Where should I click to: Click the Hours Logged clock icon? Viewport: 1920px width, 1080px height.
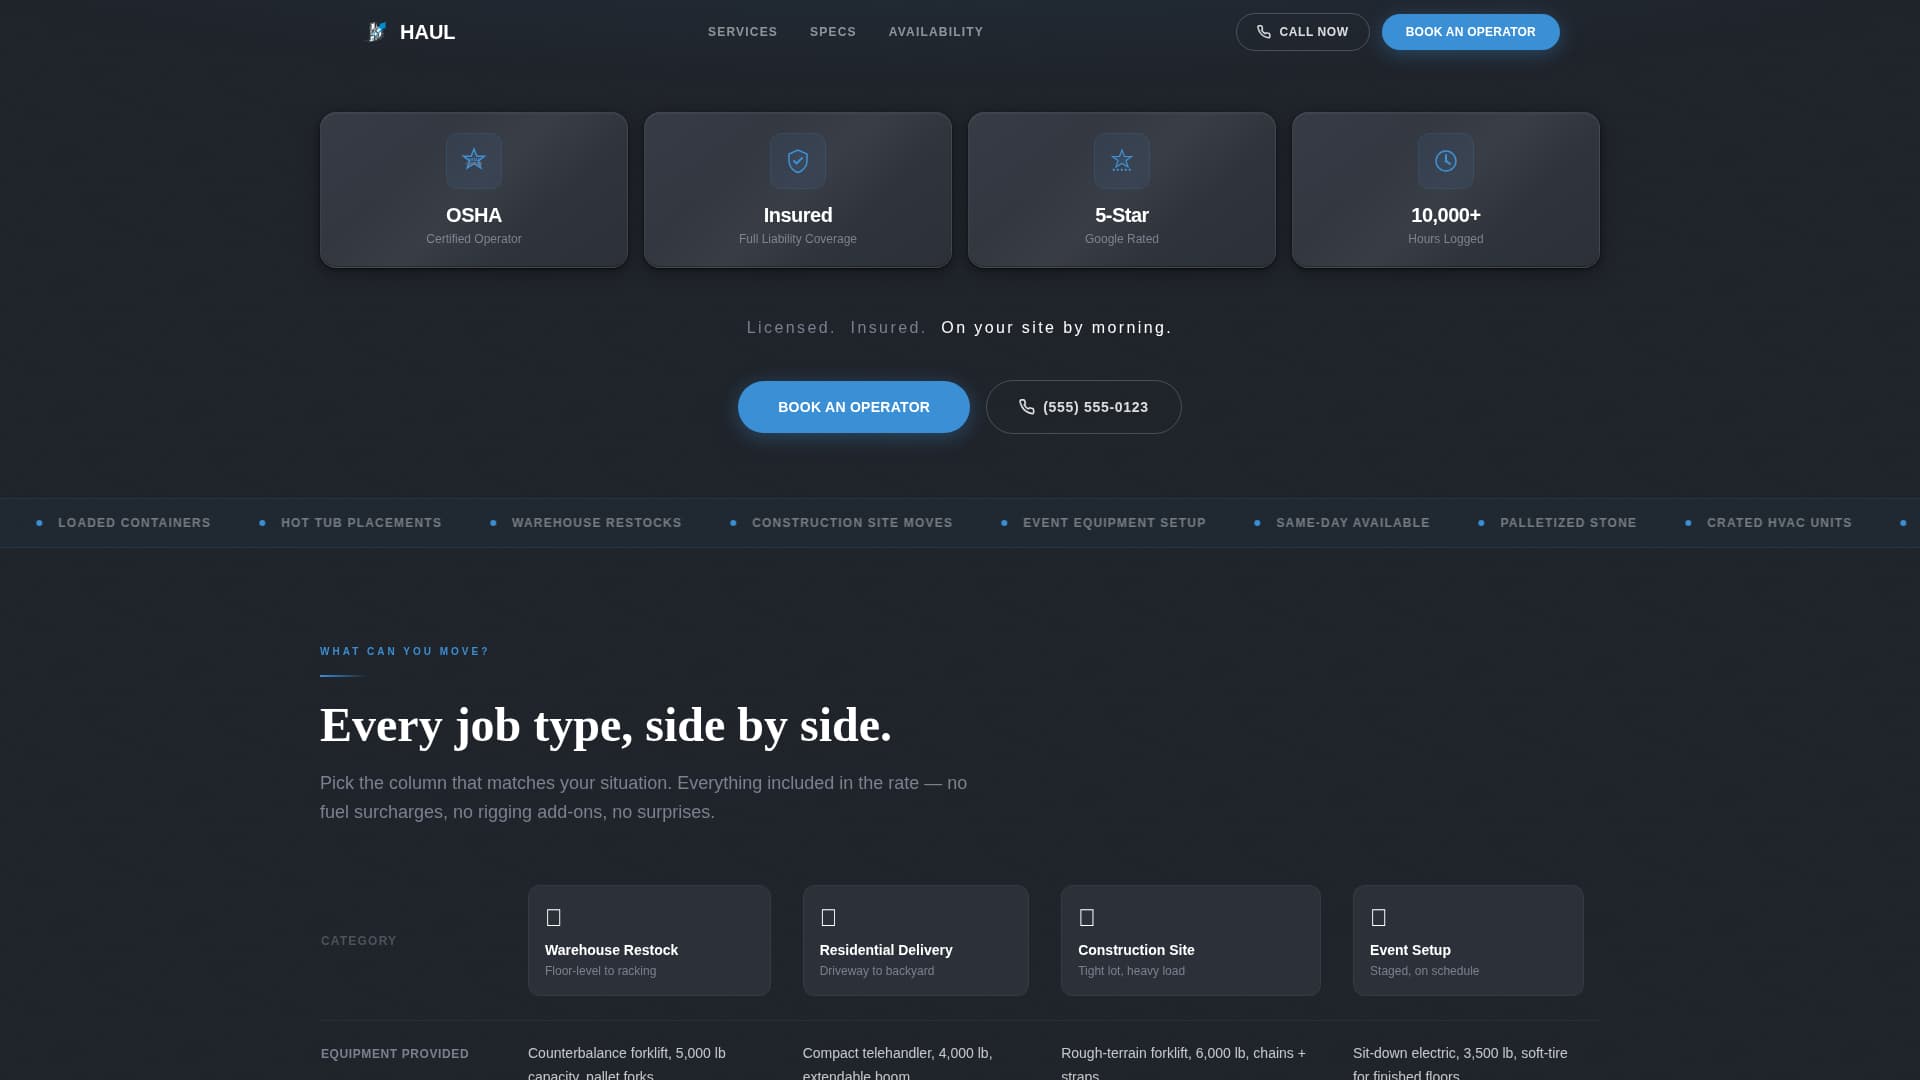coord(1446,160)
